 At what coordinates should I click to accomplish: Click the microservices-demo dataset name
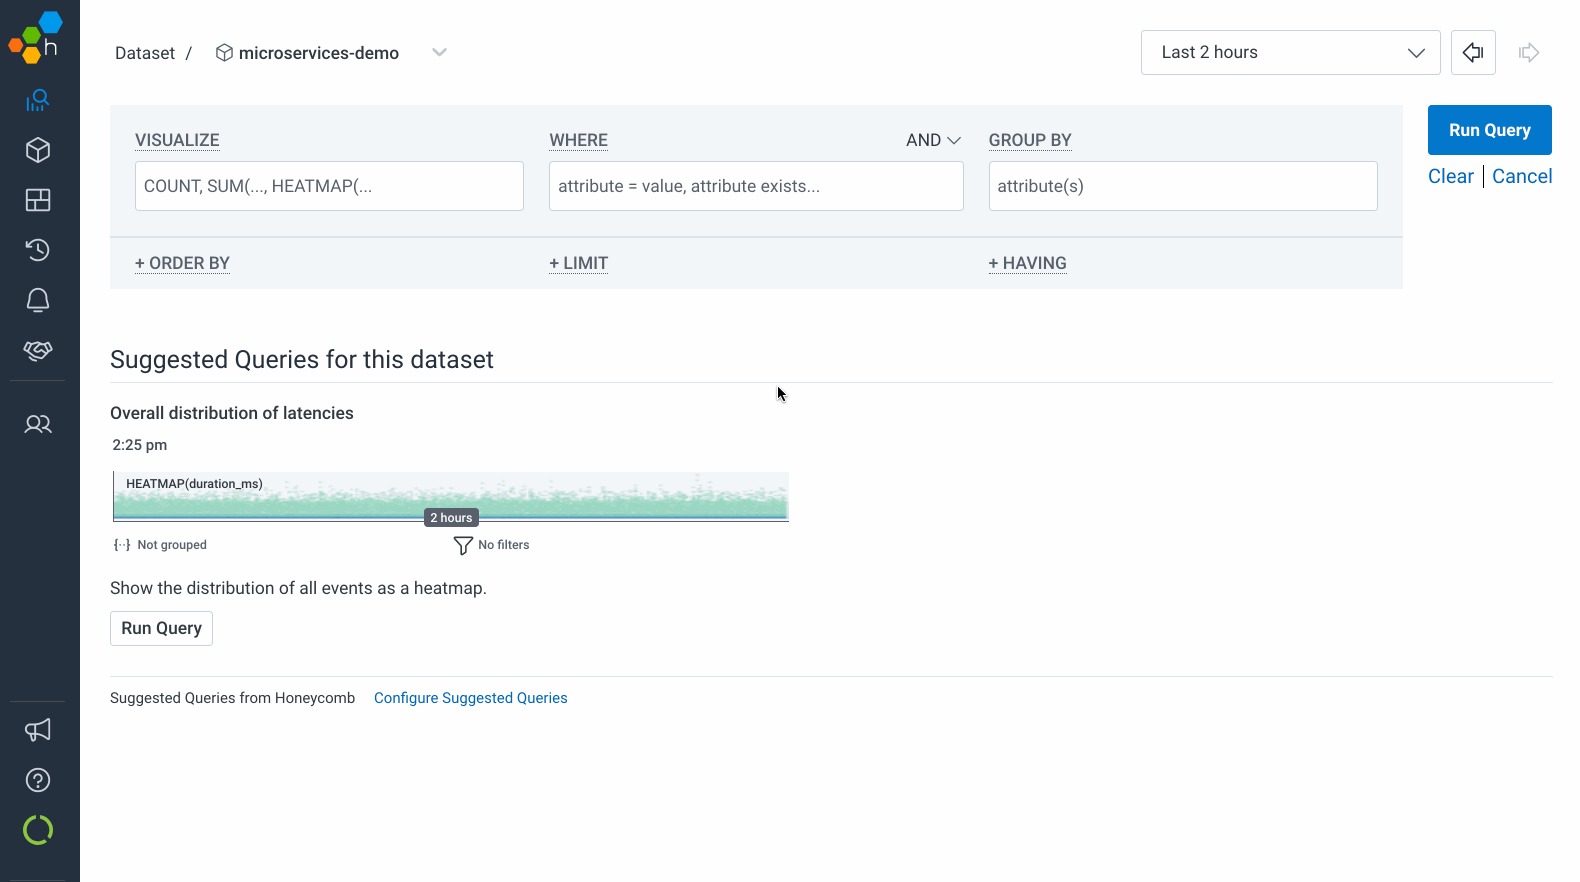click(319, 53)
